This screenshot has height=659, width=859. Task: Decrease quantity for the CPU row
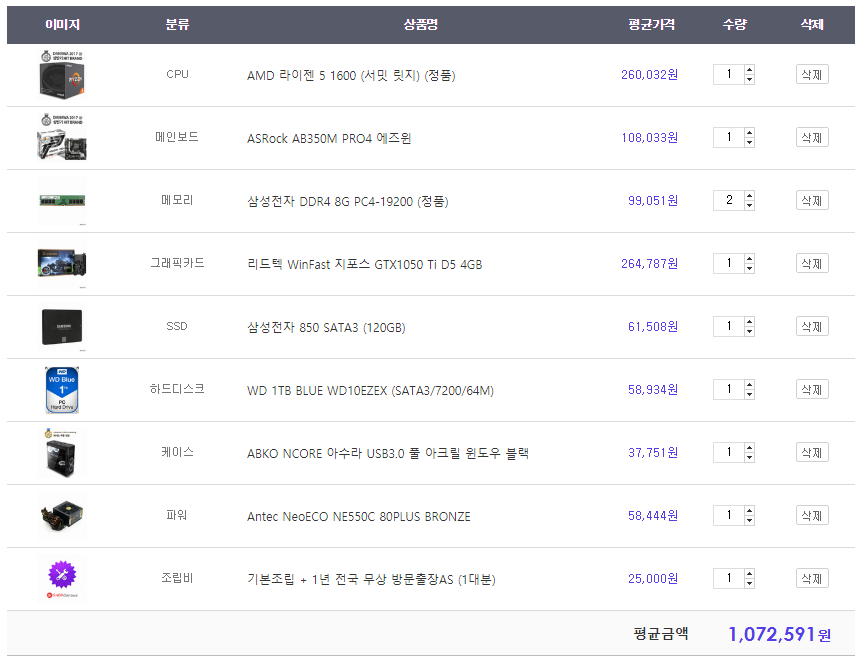[x=749, y=79]
